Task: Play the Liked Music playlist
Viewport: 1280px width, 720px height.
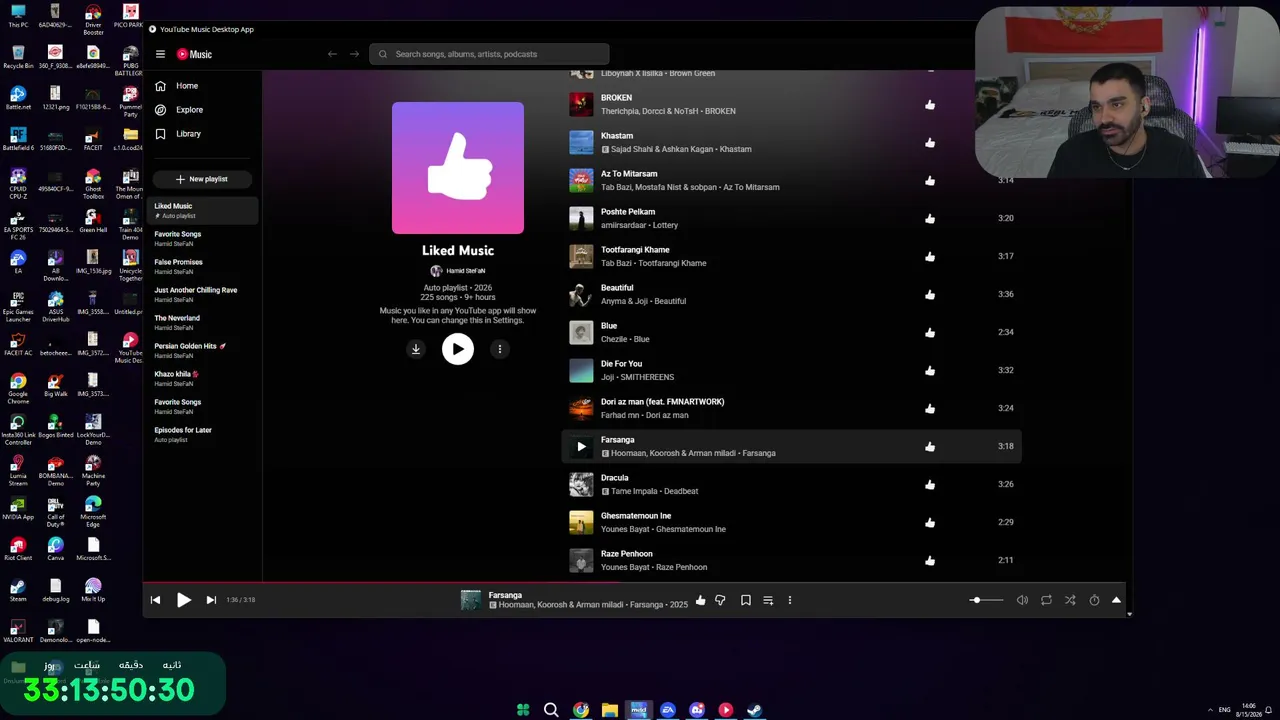Action: [x=458, y=349]
